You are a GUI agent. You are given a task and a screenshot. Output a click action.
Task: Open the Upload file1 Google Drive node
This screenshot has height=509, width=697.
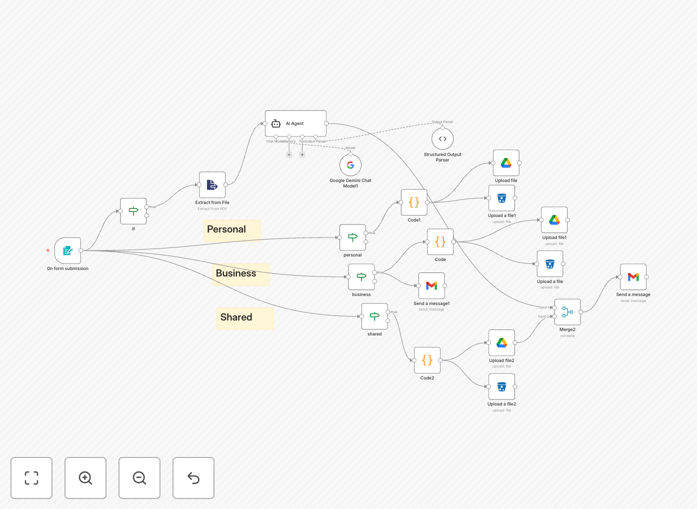coord(554,220)
